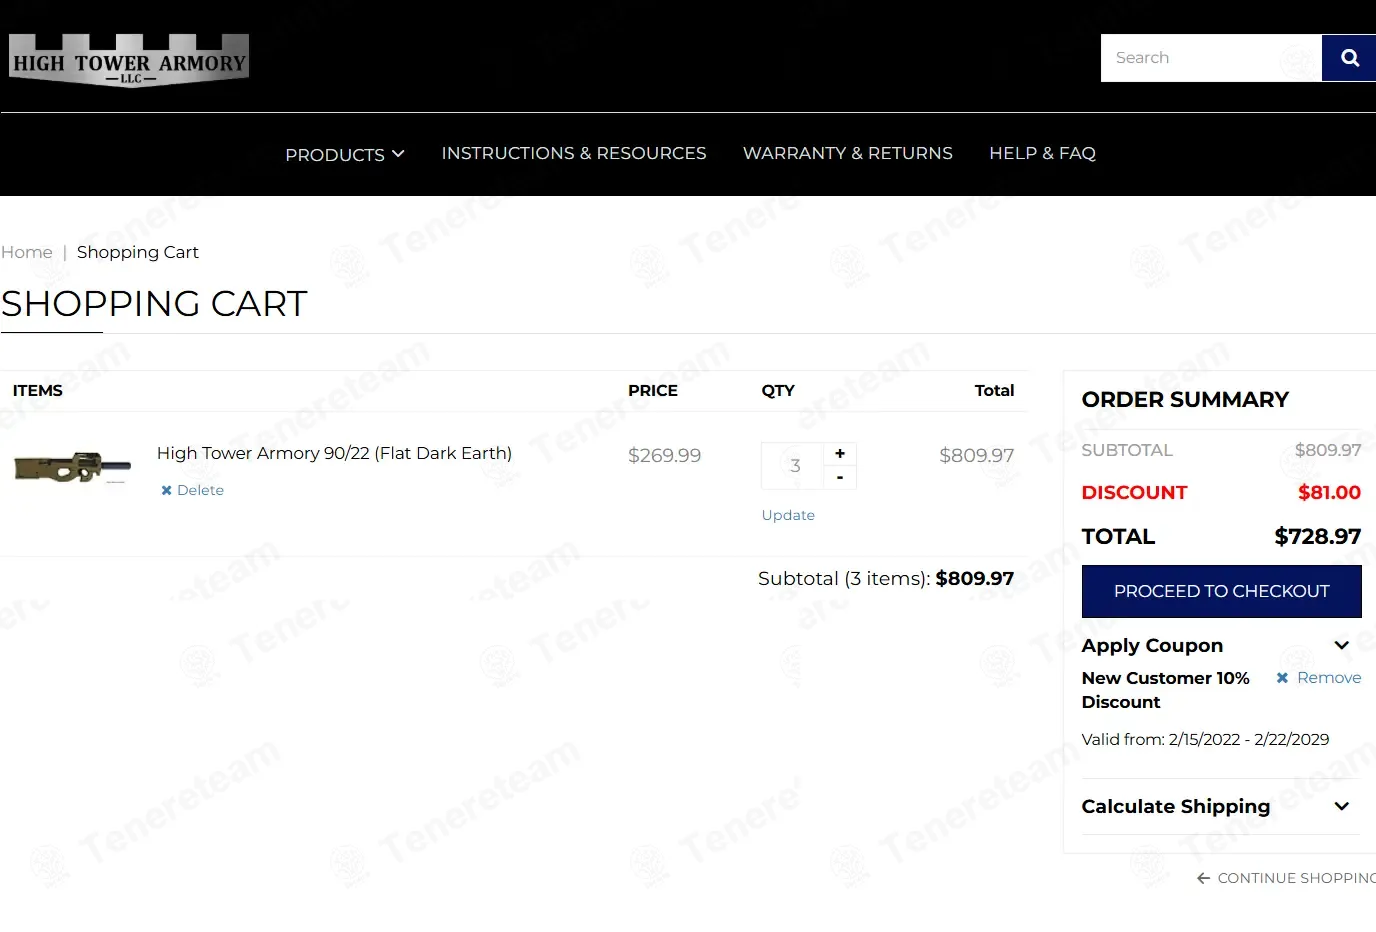Image resolution: width=1376 pixels, height=932 pixels.
Task: Click the Continue Shopping link
Action: 1288,878
